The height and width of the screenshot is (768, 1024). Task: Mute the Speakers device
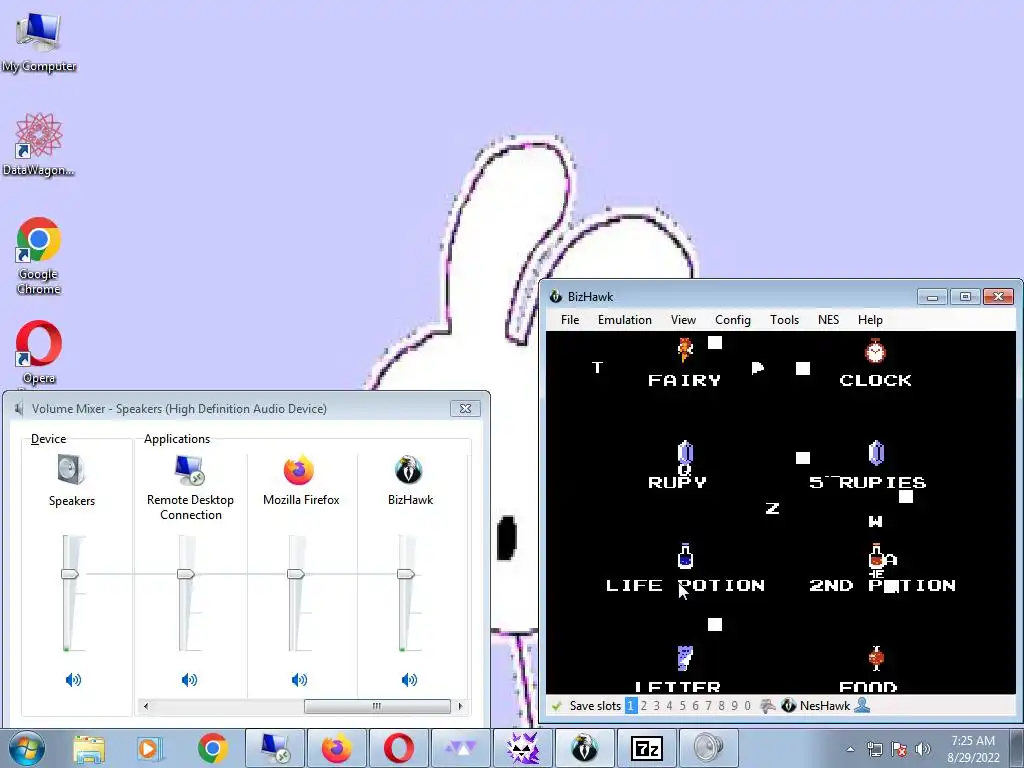(x=73, y=680)
